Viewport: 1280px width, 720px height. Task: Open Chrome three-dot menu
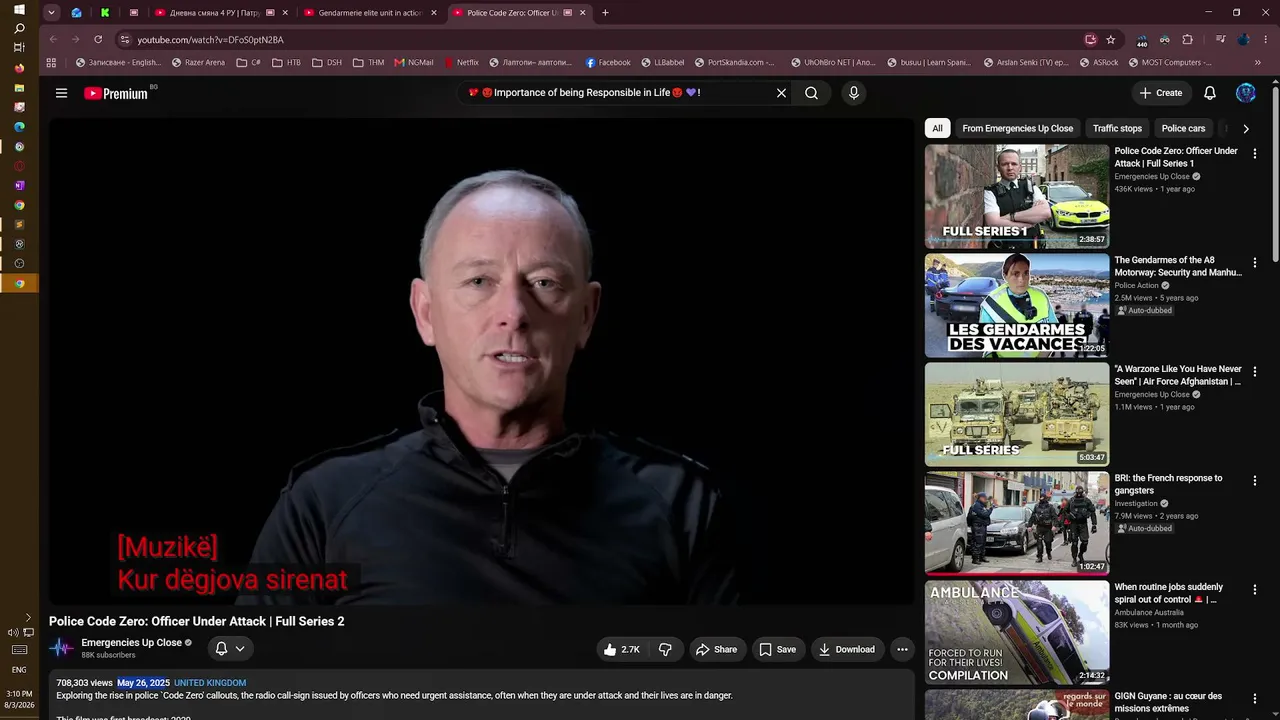click(1266, 40)
